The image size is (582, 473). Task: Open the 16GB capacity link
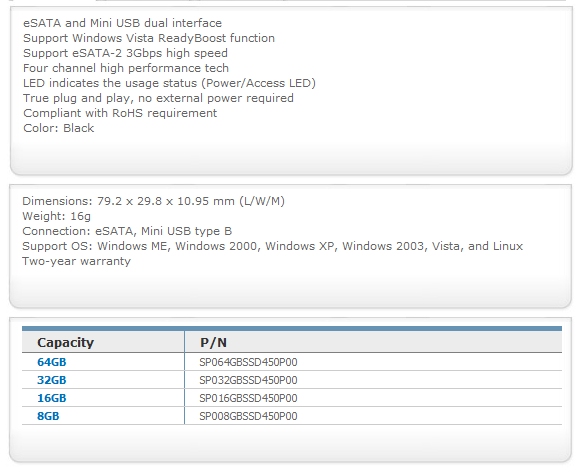(x=52, y=398)
